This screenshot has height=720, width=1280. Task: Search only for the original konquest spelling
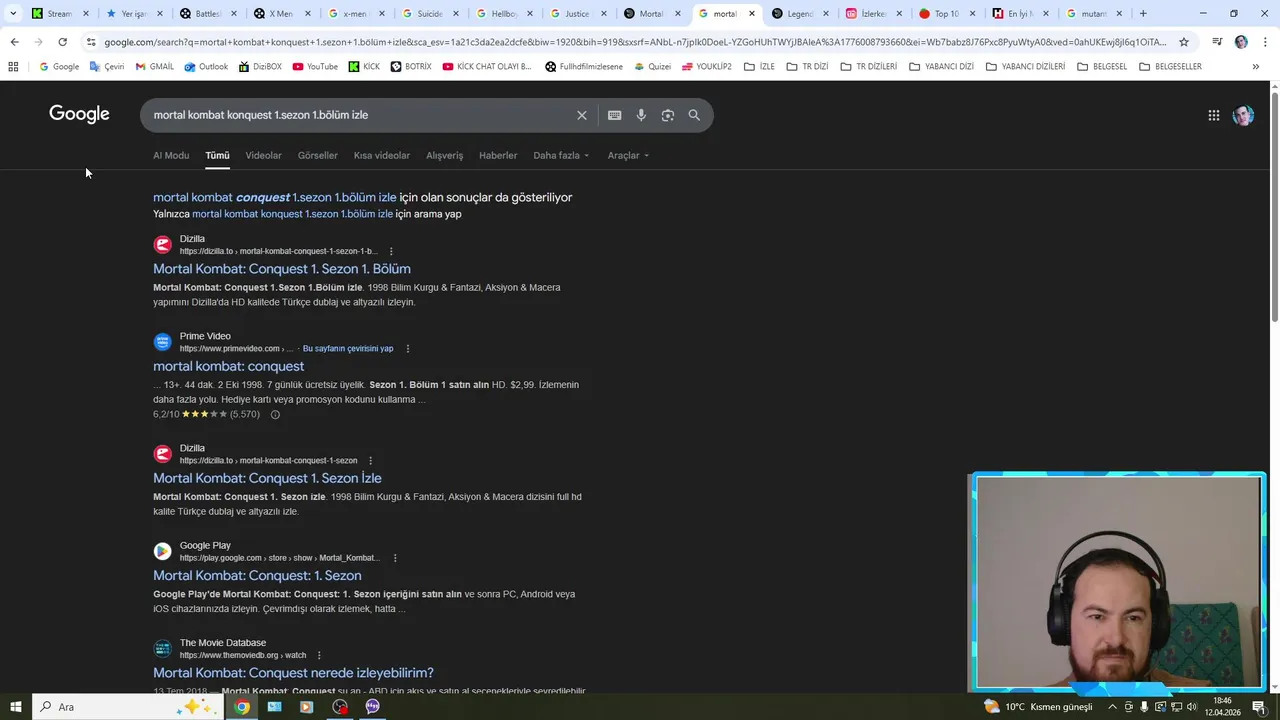(x=292, y=214)
